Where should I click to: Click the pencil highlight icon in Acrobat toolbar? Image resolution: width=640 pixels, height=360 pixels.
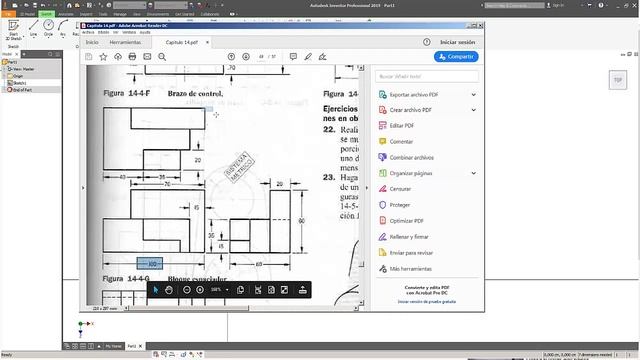click(308, 57)
